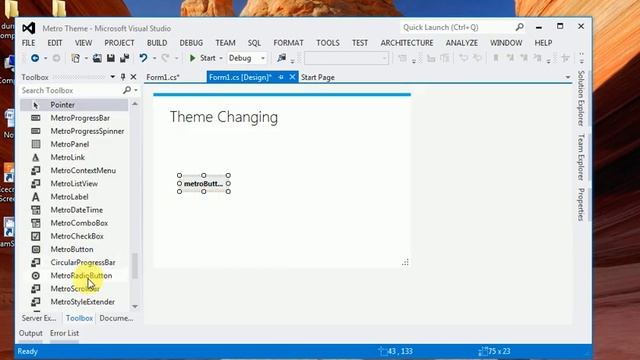Click the Save toolbar icon
Viewport: 640px width, 360px height.
111,58
